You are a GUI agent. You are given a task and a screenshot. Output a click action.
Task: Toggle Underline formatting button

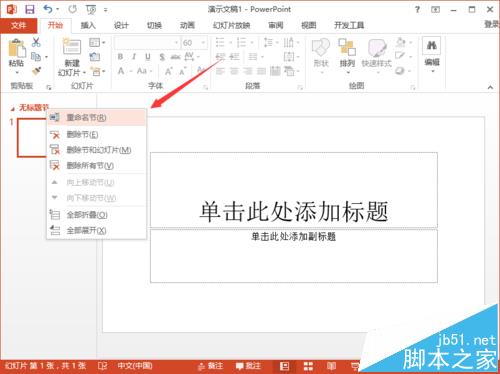[x=148, y=57]
